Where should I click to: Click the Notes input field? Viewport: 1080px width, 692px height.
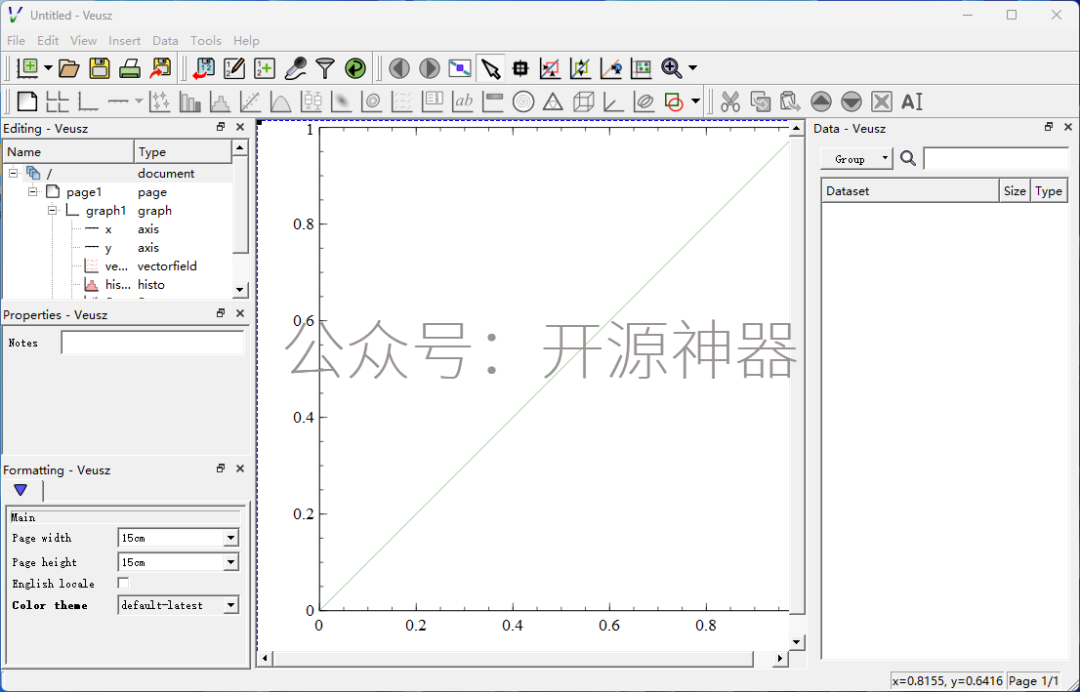pyautogui.click(x=152, y=342)
